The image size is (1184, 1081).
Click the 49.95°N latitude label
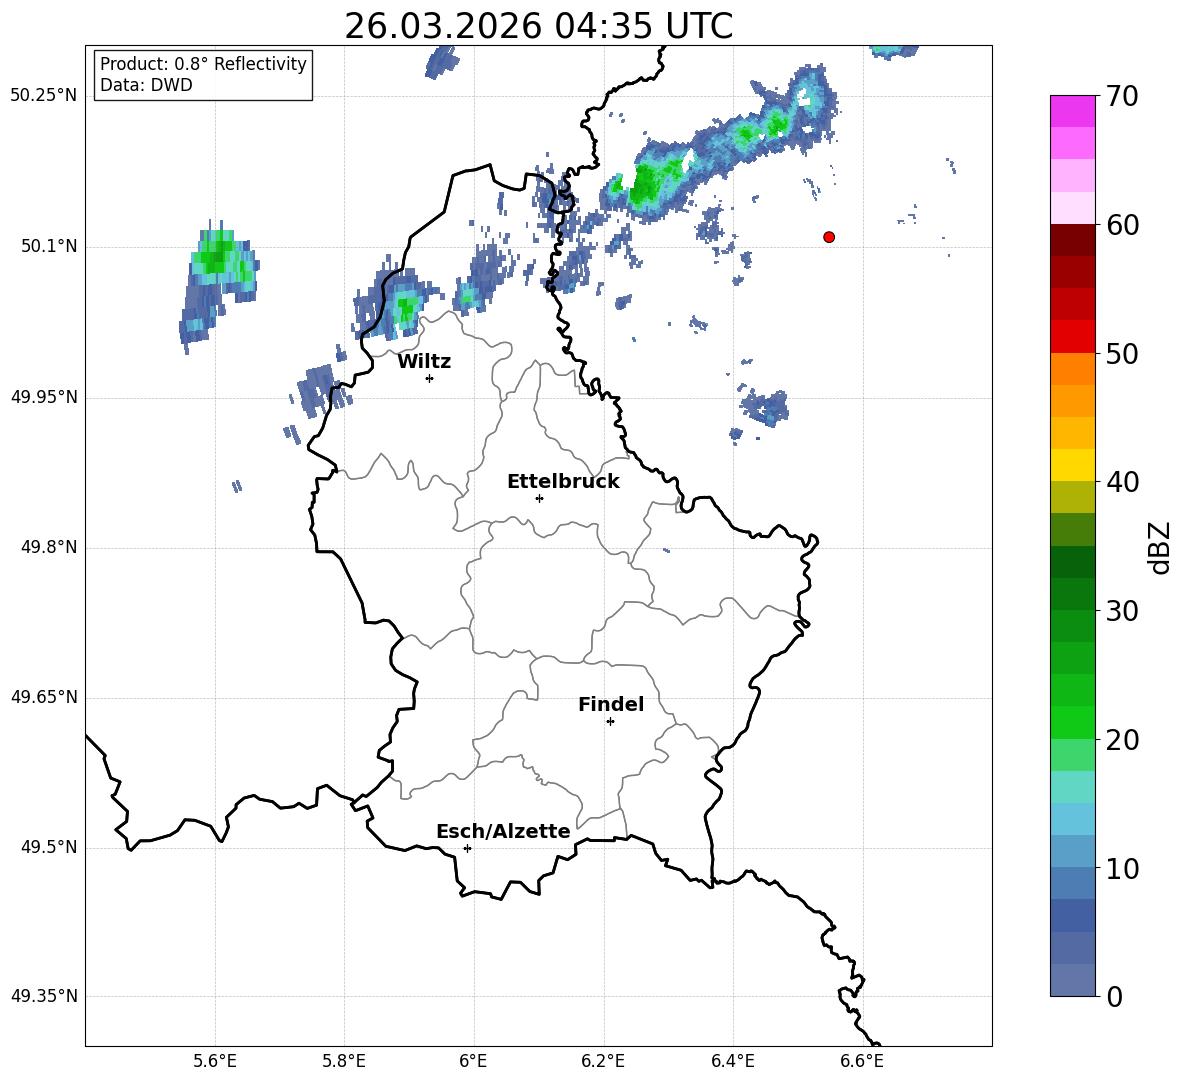44,398
